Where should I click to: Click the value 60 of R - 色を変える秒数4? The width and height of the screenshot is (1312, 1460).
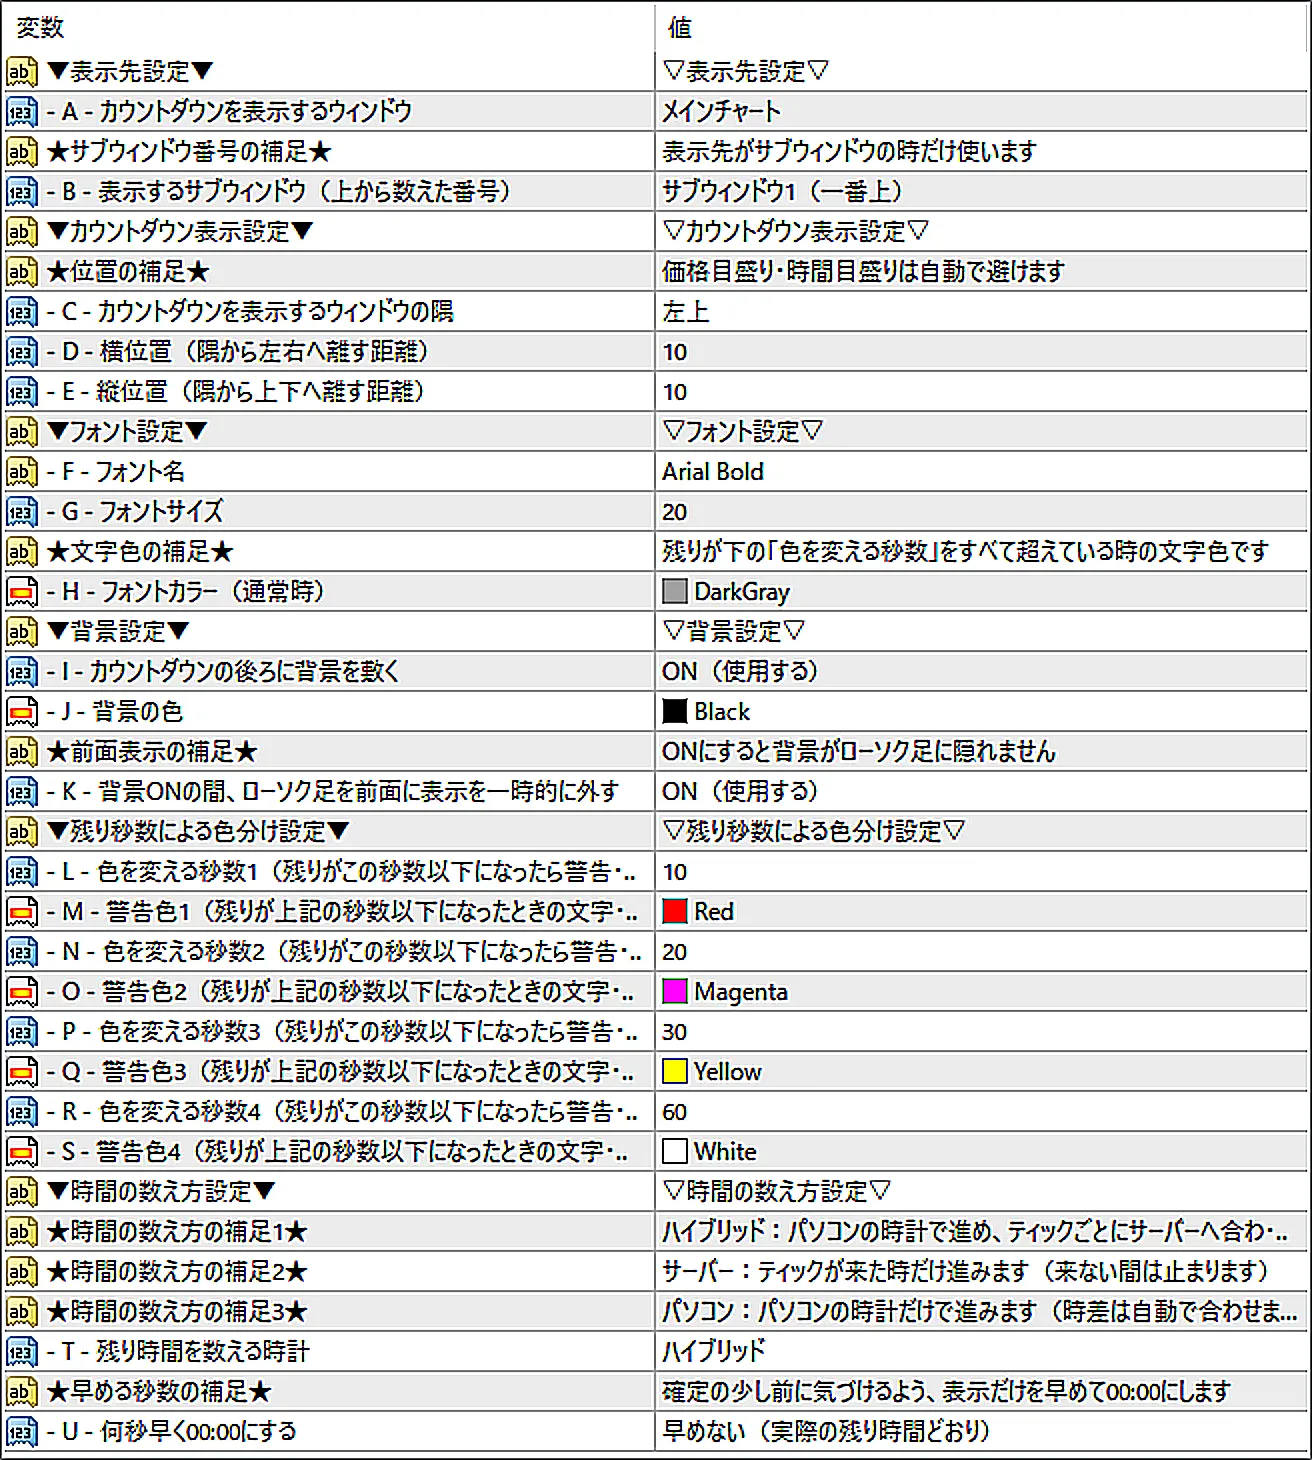(675, 1112)
